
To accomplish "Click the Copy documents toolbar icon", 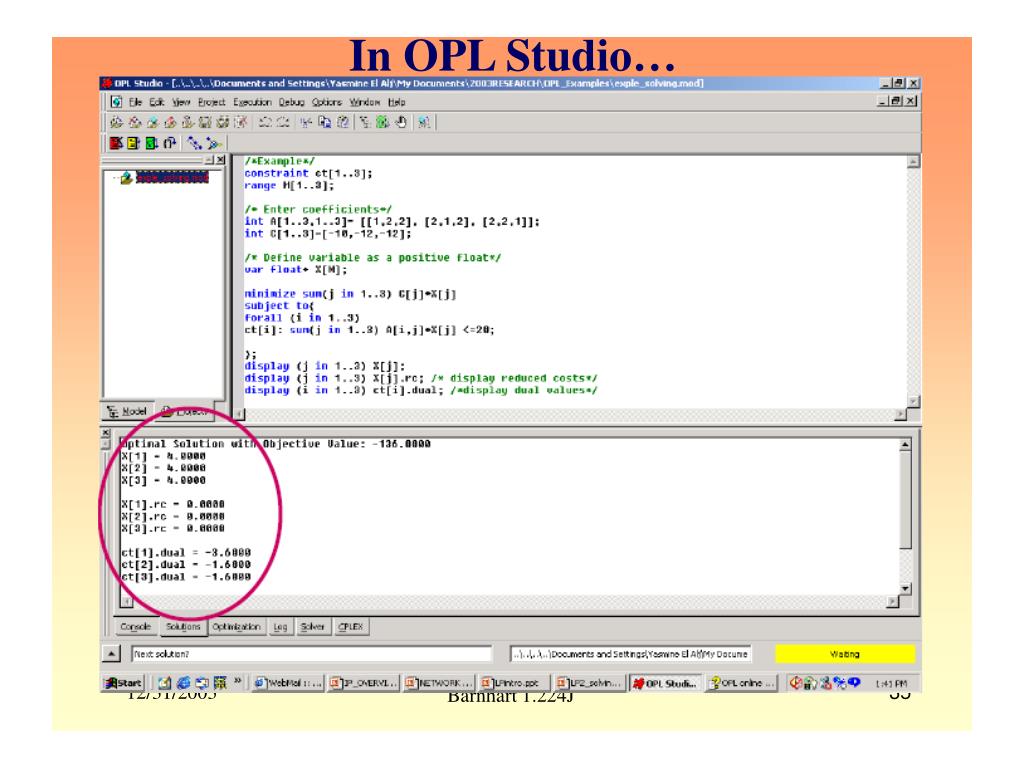I will tap(325, 122).
